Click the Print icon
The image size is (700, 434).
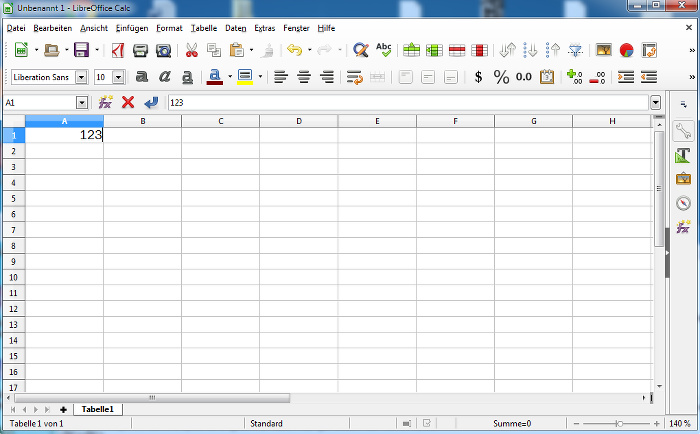pos(140,50)
